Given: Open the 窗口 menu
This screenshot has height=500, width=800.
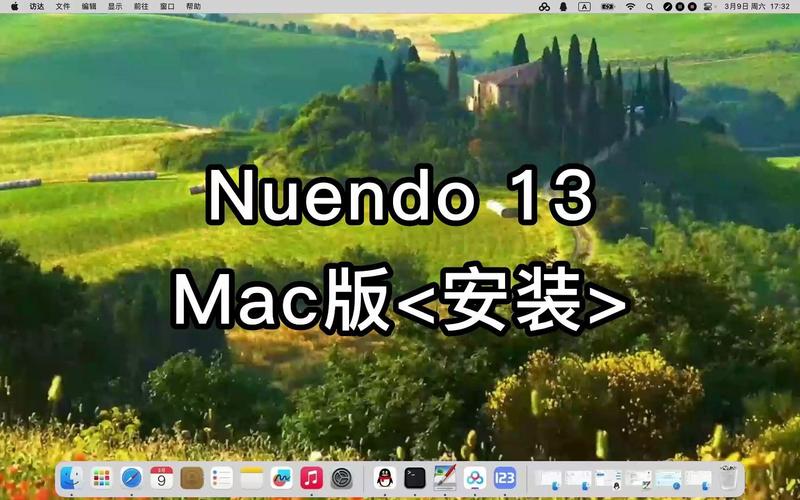Looking at the screenshot, I should coord(167,7).
